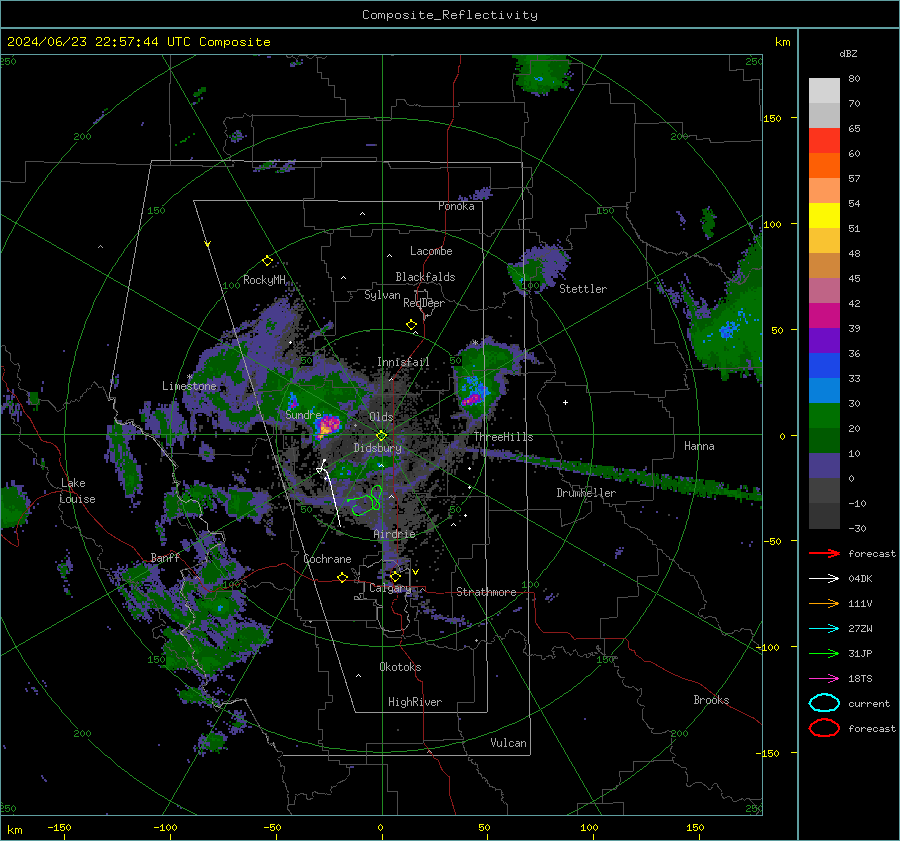This screenshot has width=900, height=841.
Task: Click the Lake Louise label
Action: (77, 491)
